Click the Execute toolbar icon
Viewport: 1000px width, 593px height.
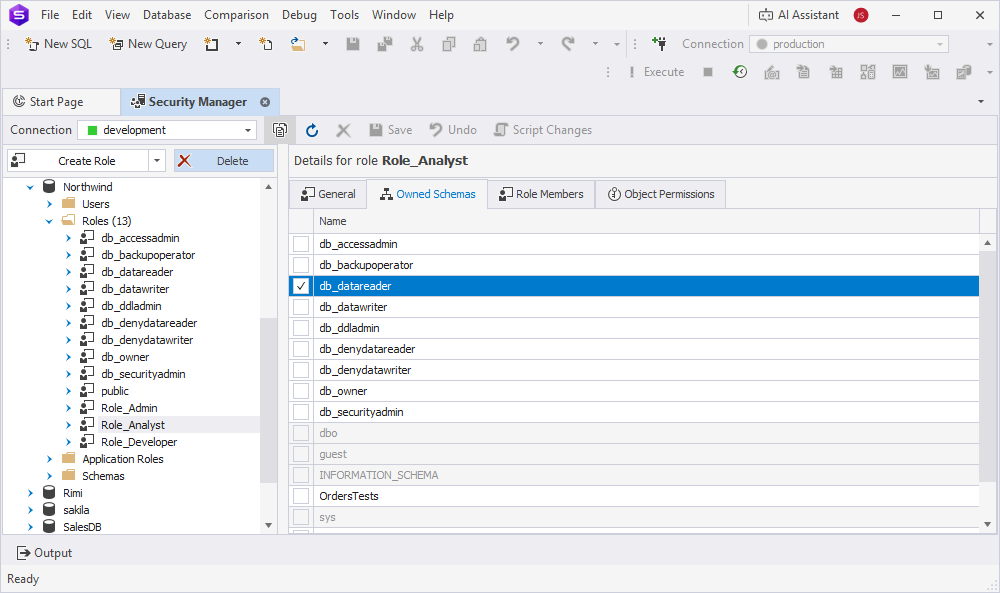(664, 71)
